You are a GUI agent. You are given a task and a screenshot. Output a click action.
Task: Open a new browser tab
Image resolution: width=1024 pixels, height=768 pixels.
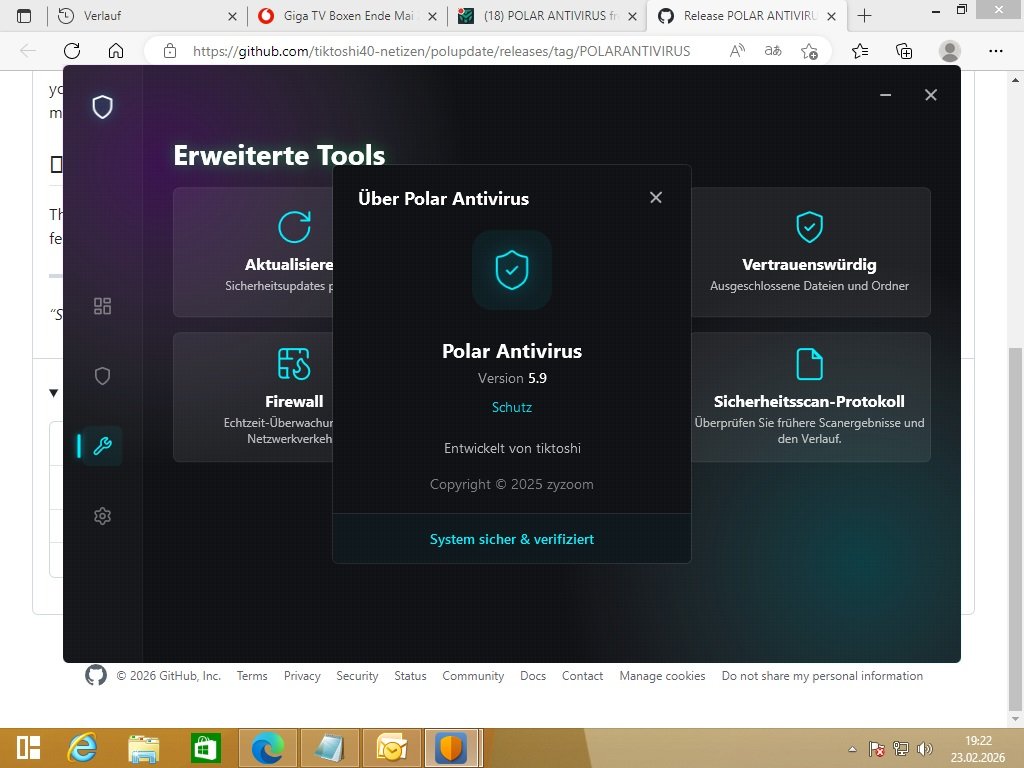pos(865,16)
